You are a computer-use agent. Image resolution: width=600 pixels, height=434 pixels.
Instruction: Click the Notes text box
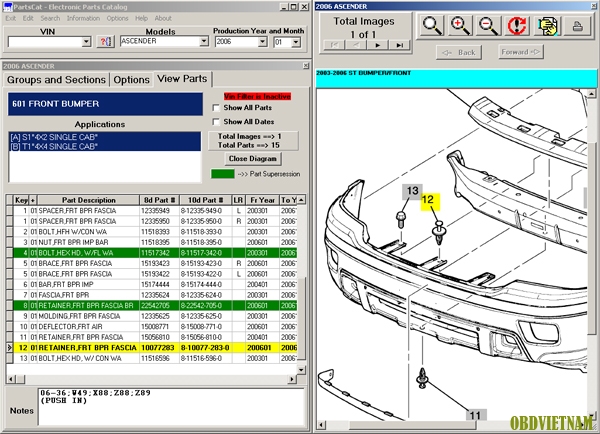(171, 406)
